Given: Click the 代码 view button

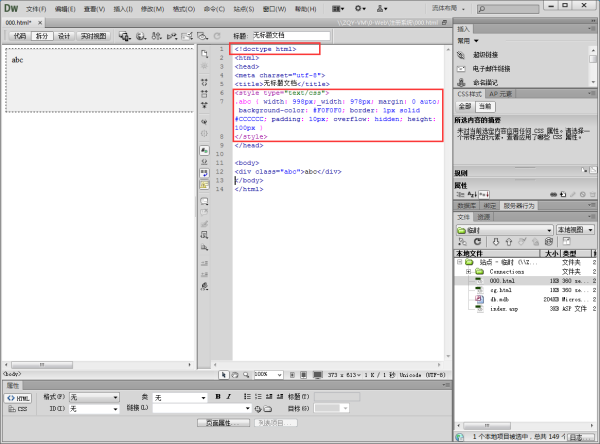Looking at the screenshot, I should pyautogui.click(x=18, y=35).
